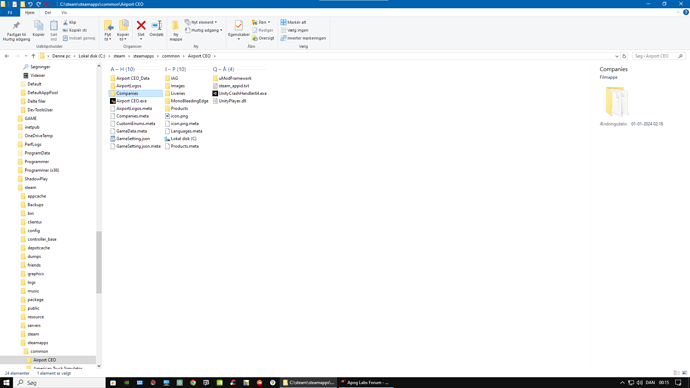Click the Kopiér sti command
690x388 pixels.
[x=75, y=30]
